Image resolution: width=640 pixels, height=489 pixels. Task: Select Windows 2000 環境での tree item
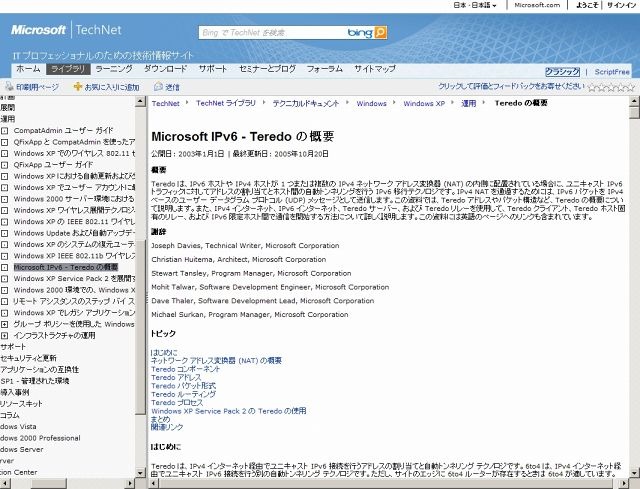point(74,290)
